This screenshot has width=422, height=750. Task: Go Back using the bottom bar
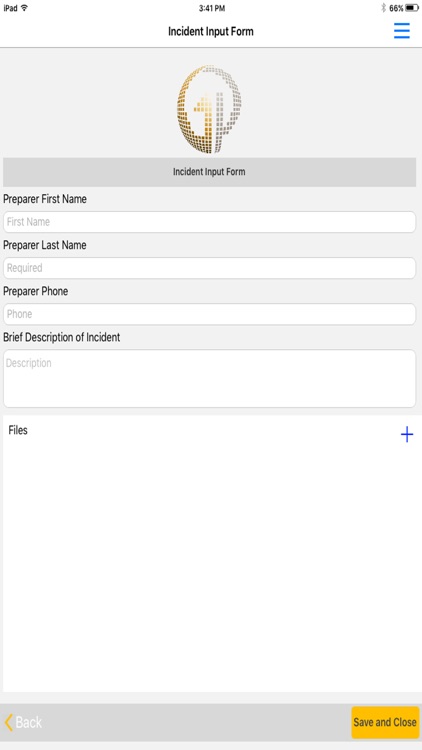click(23, 722)
